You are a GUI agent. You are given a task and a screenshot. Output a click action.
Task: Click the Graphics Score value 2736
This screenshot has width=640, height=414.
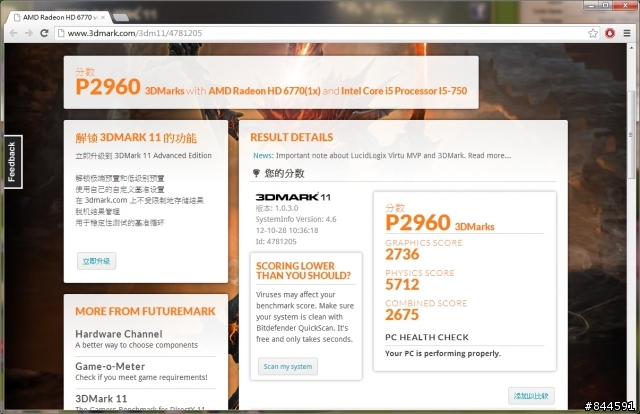coord(402,254)
